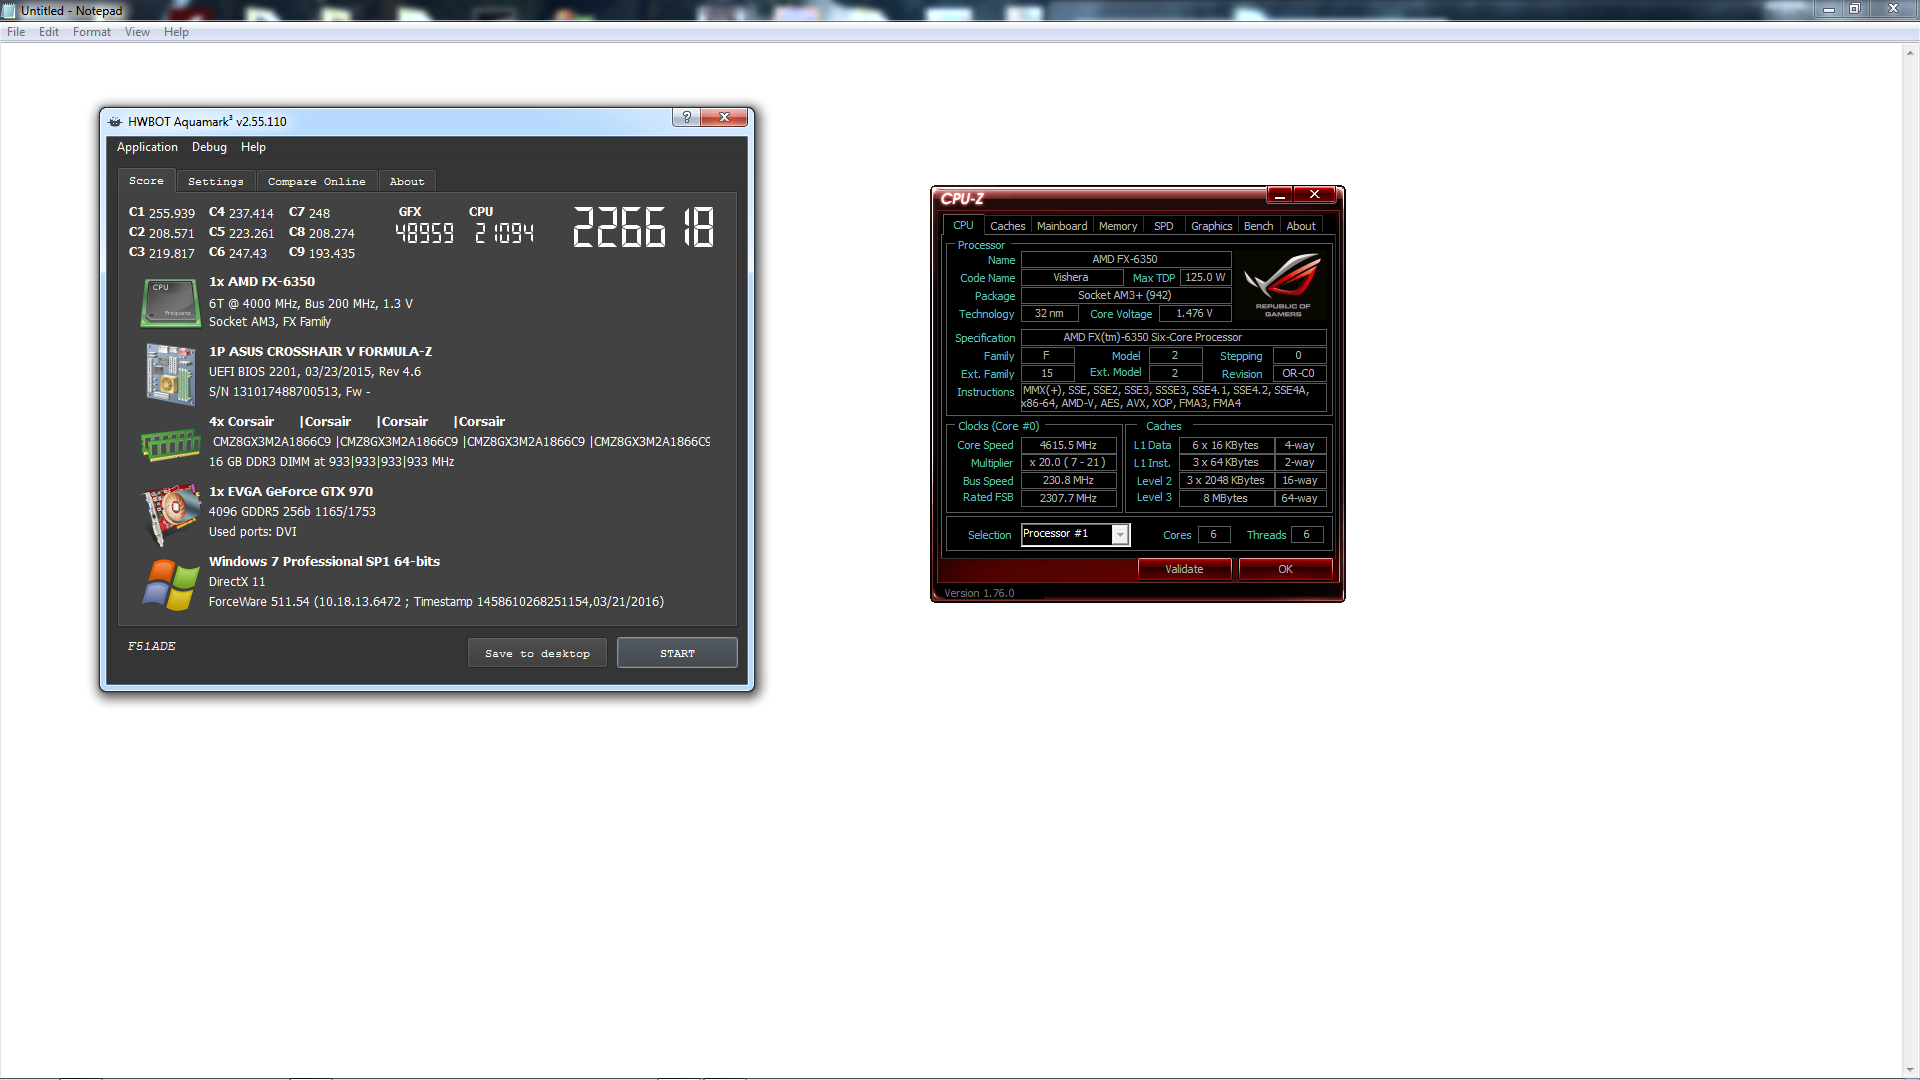The width and height of the screenshot is (1920, 1080).
Task: Select the Graphics tab in CPU-Z
Action: pos(1211,227)
